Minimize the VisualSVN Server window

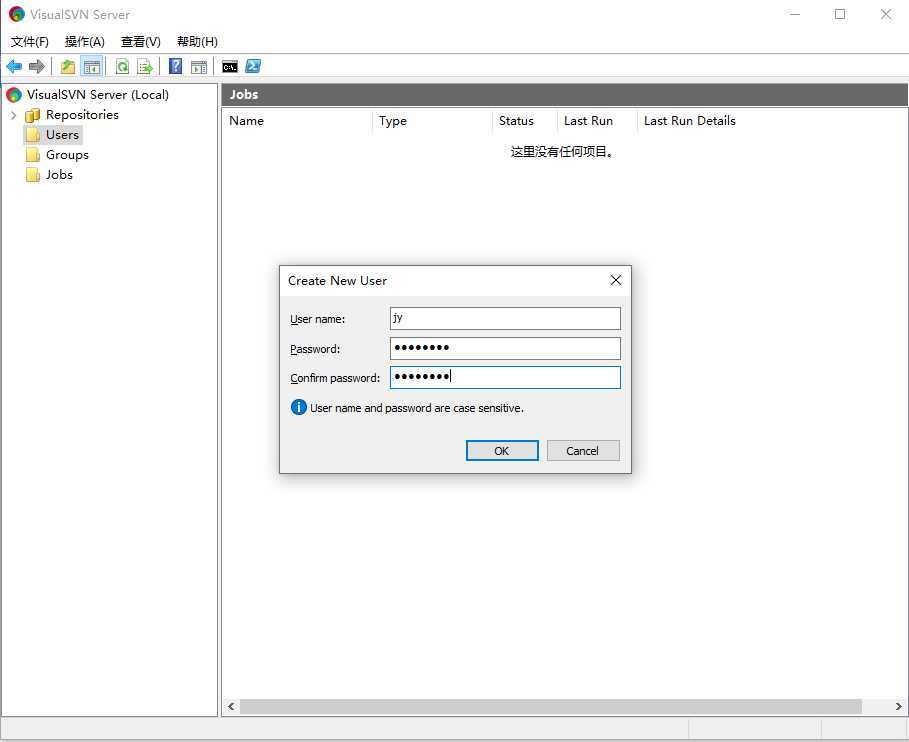795,14
